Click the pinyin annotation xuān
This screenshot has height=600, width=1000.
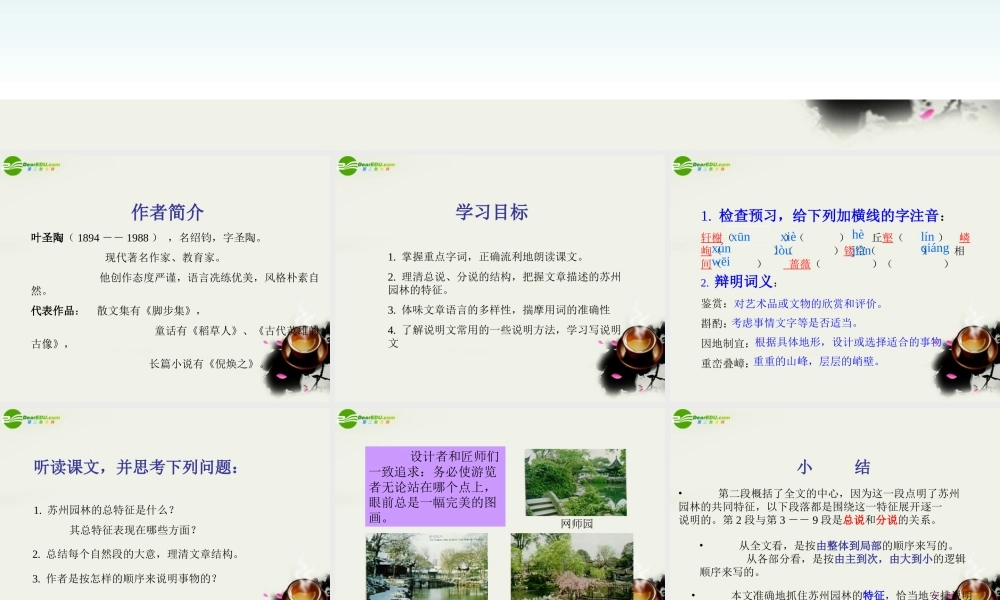740,237
